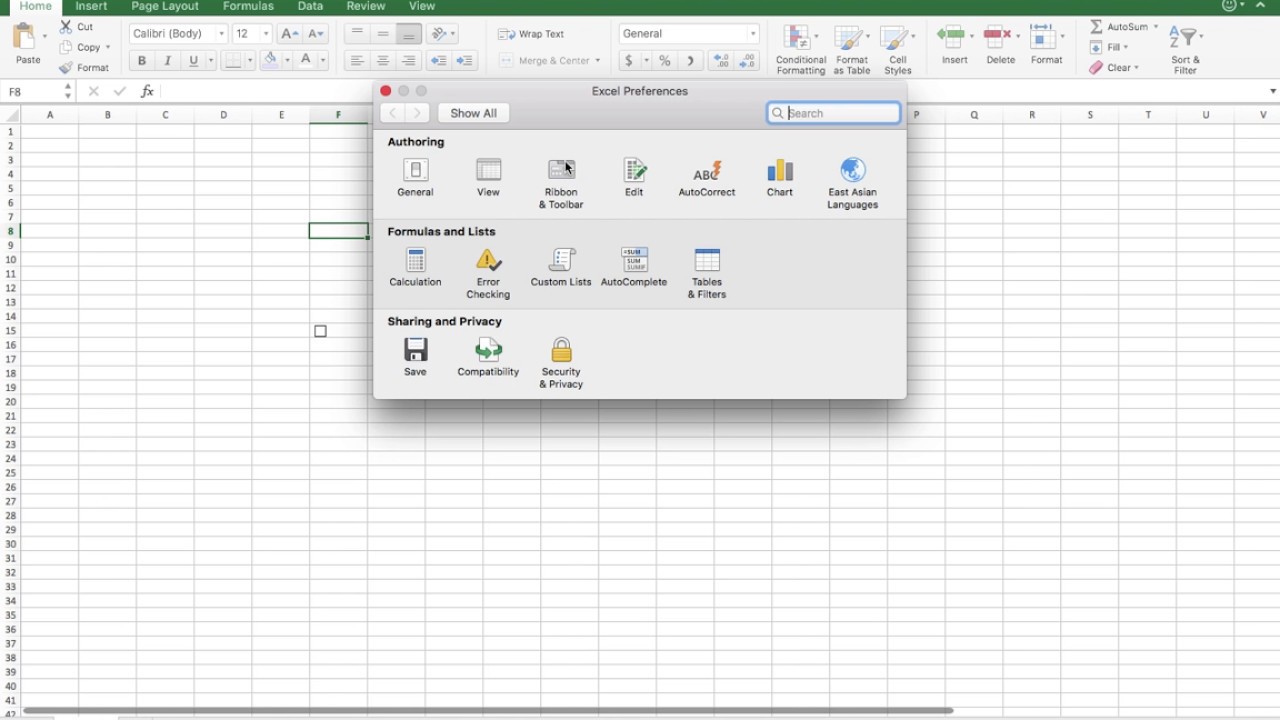This screenshot has width=1280, height=720.
Task: Click forward arrow in Preferences
Action: 417,113
